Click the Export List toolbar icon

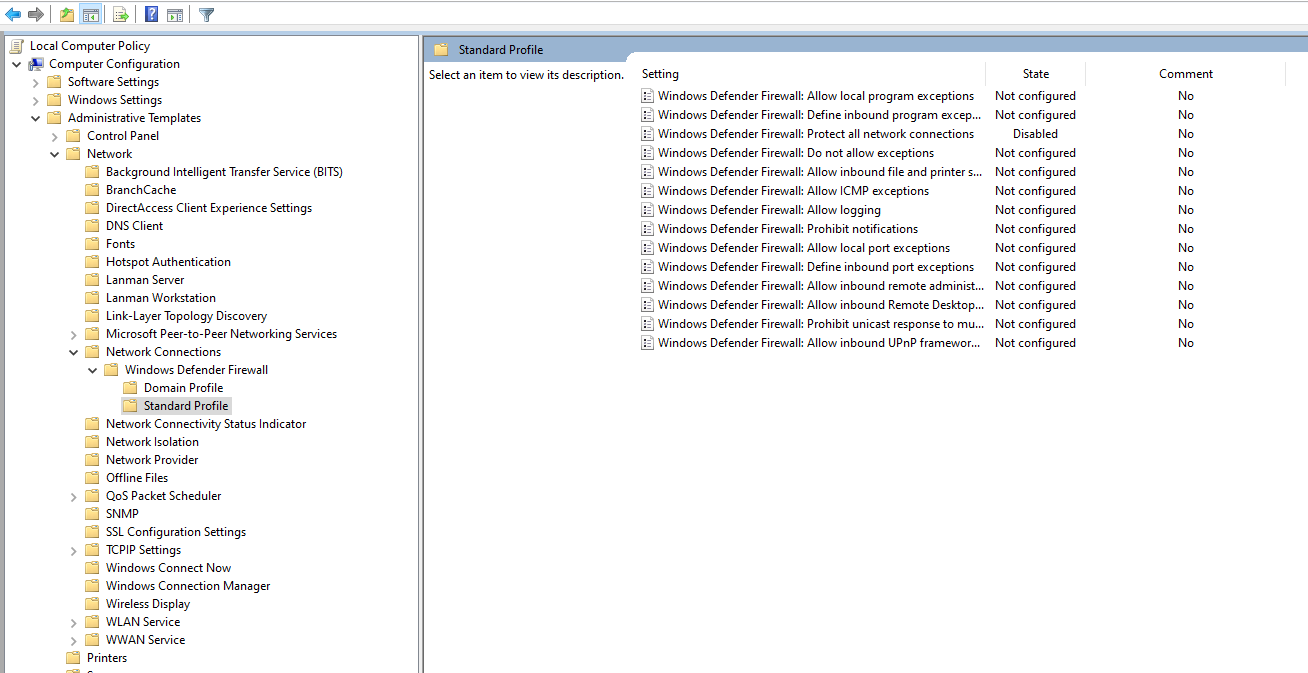pyautogui.click(x=121, y=14)
